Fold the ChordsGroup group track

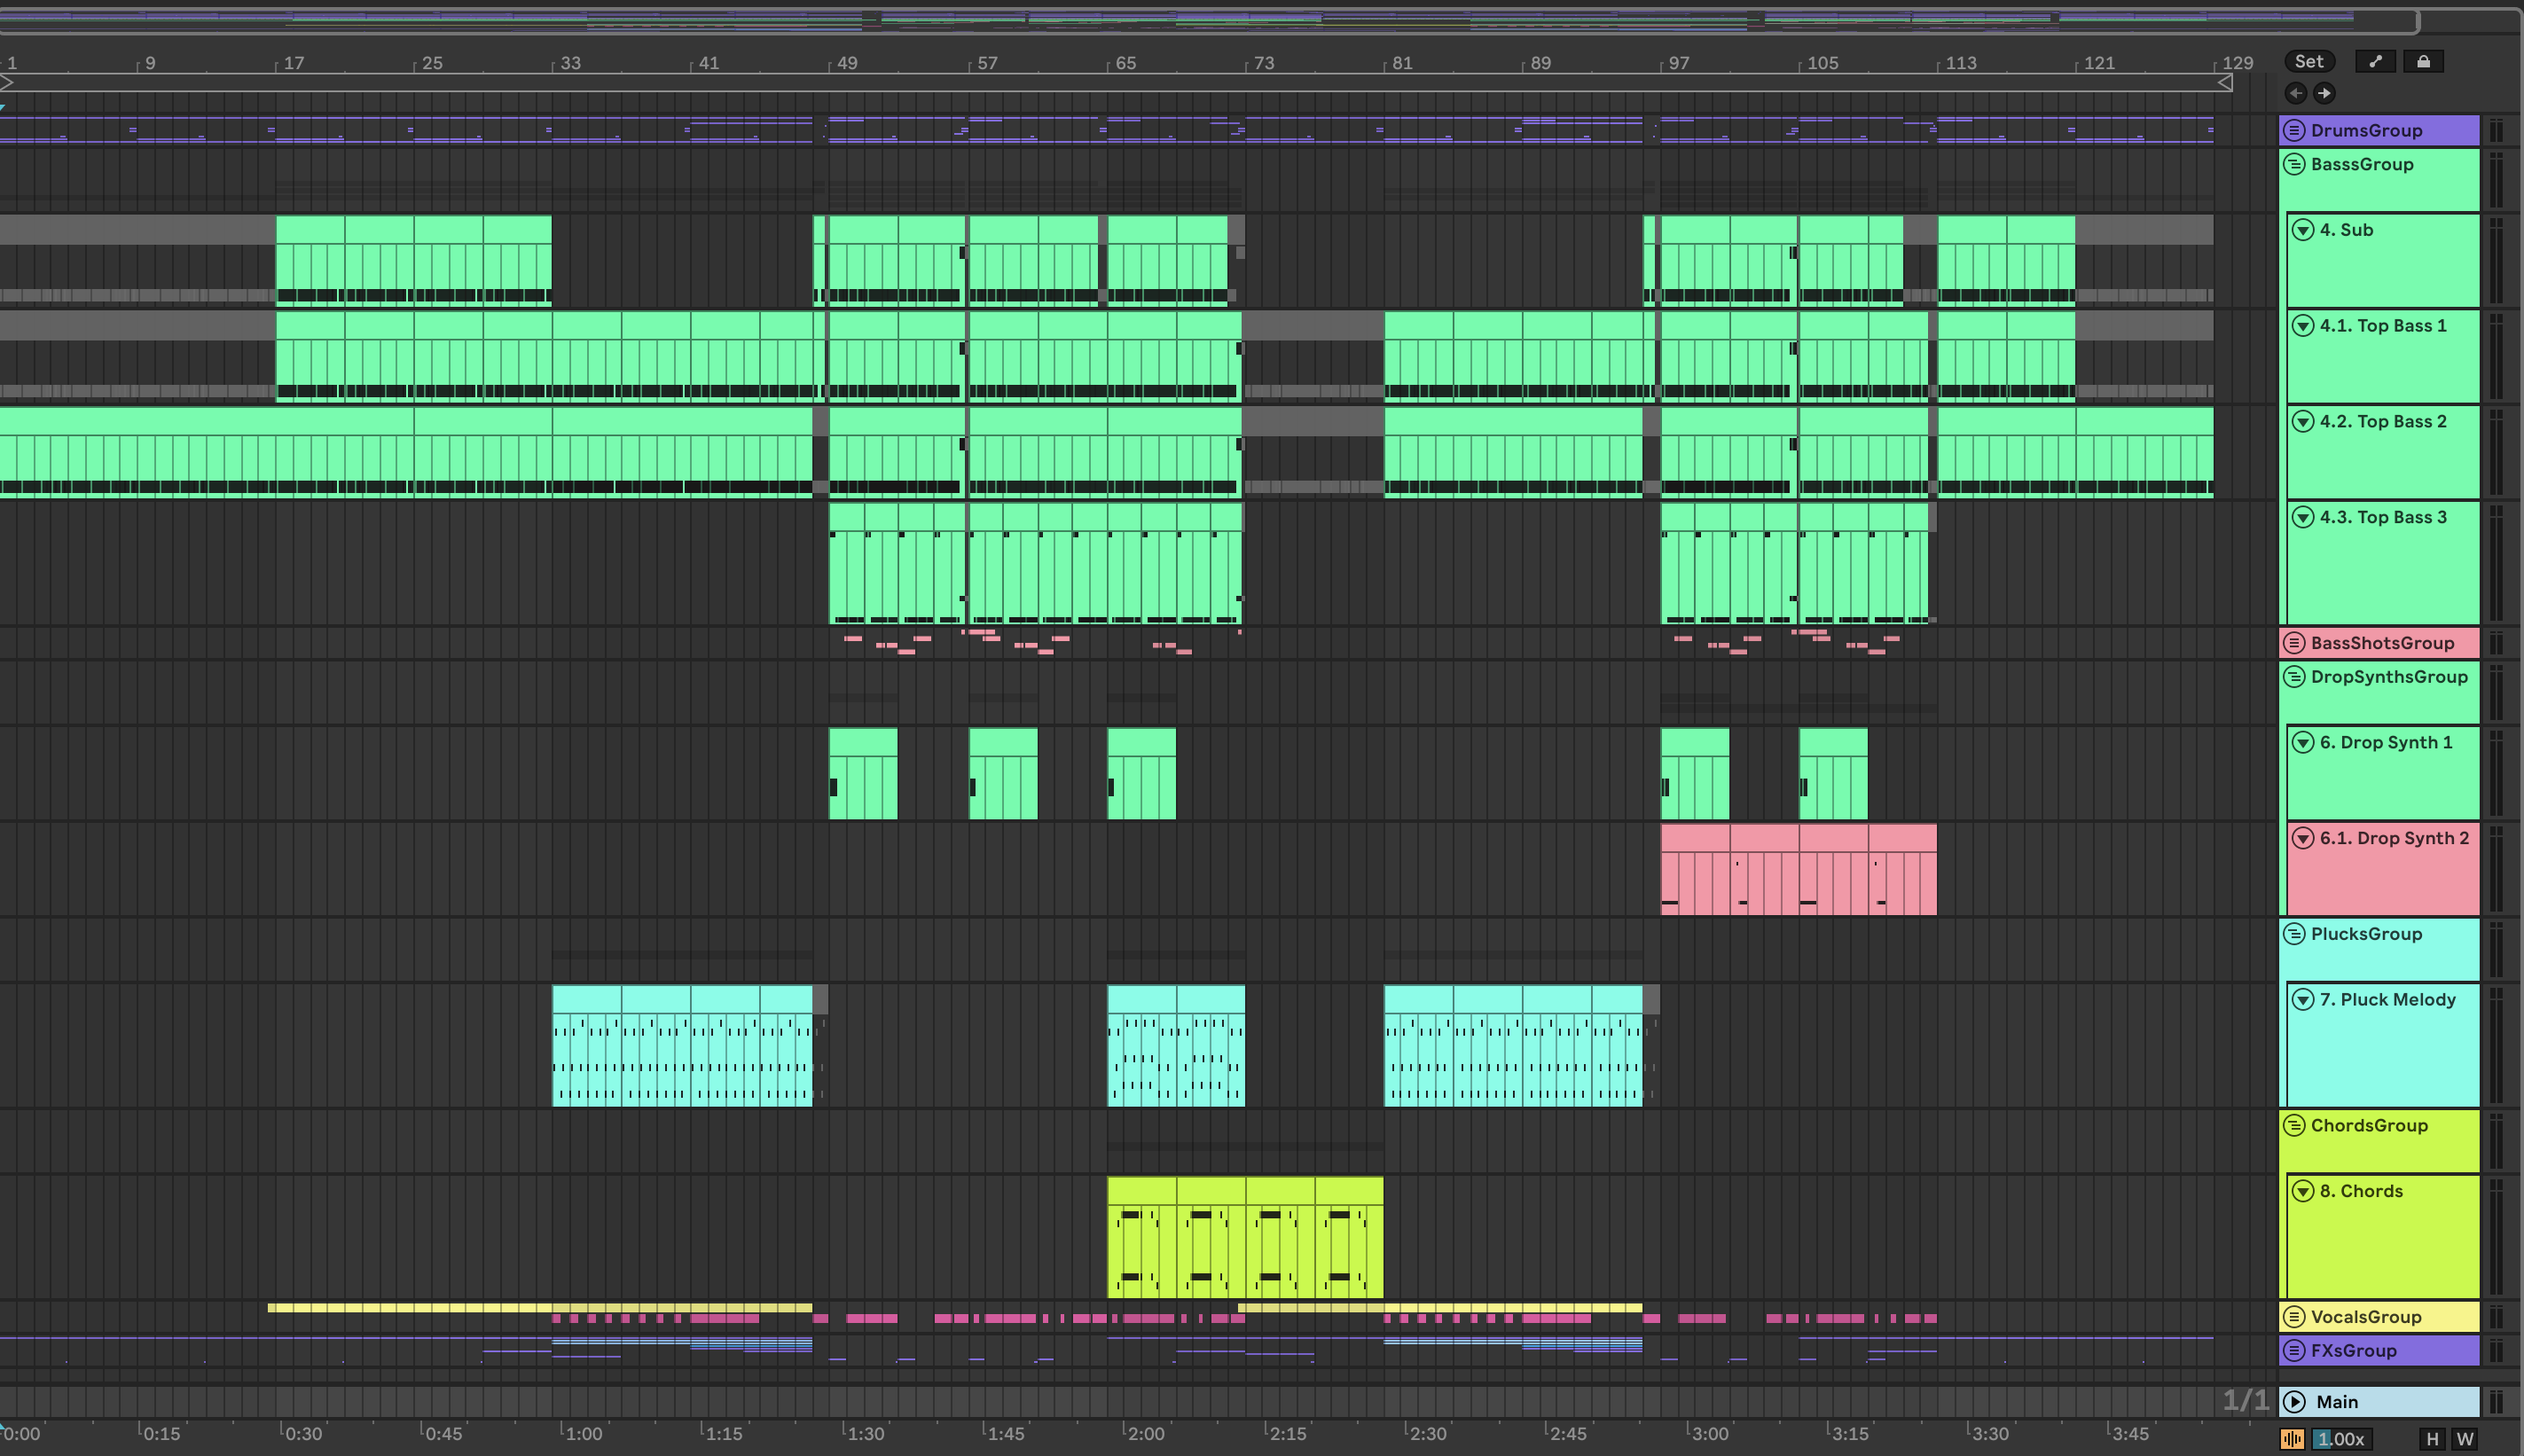2295,1125
